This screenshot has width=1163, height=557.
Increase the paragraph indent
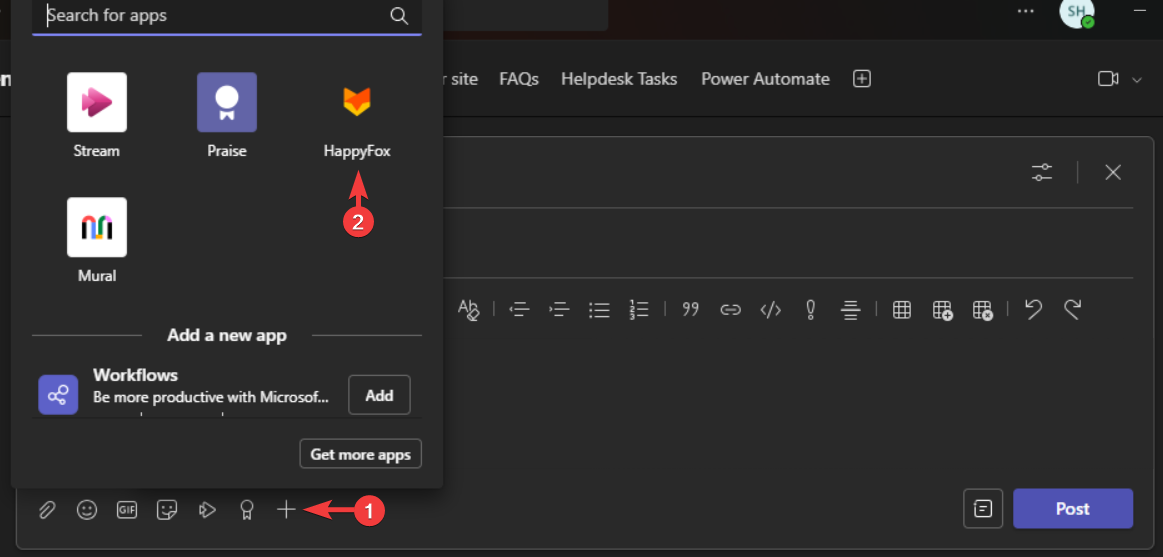(x=559, y=309)
